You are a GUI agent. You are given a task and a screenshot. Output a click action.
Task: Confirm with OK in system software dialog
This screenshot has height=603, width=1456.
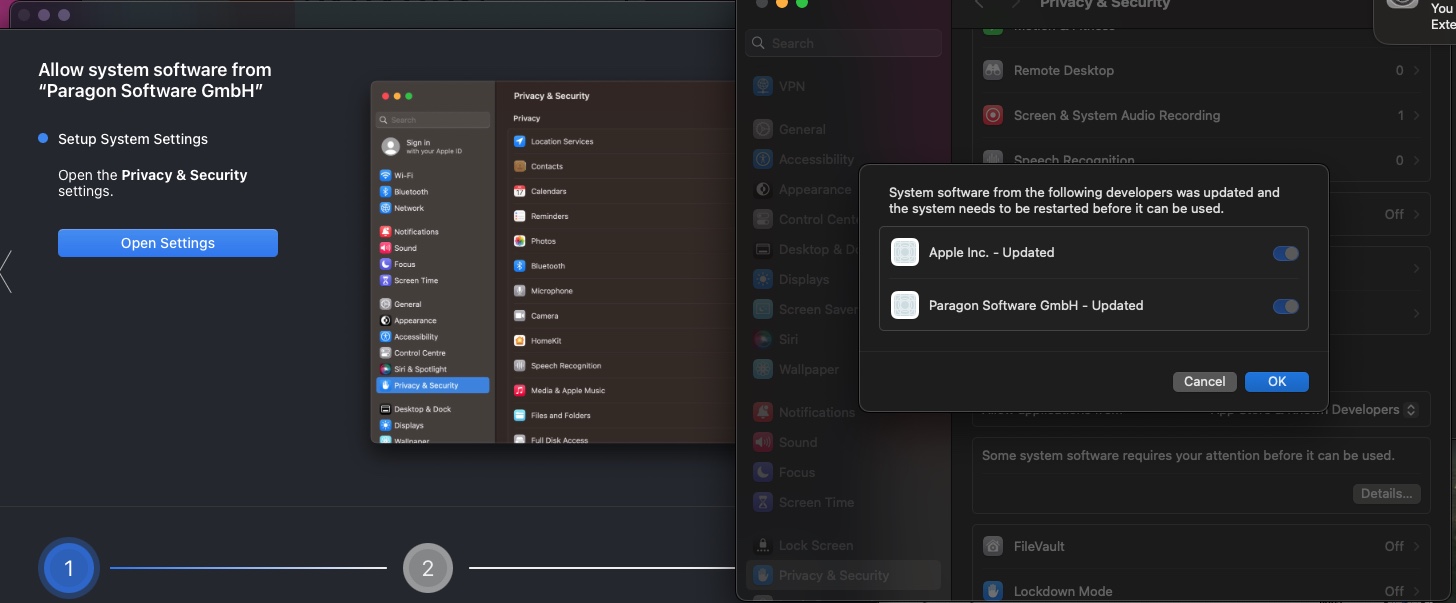[x=1277, y=381]
